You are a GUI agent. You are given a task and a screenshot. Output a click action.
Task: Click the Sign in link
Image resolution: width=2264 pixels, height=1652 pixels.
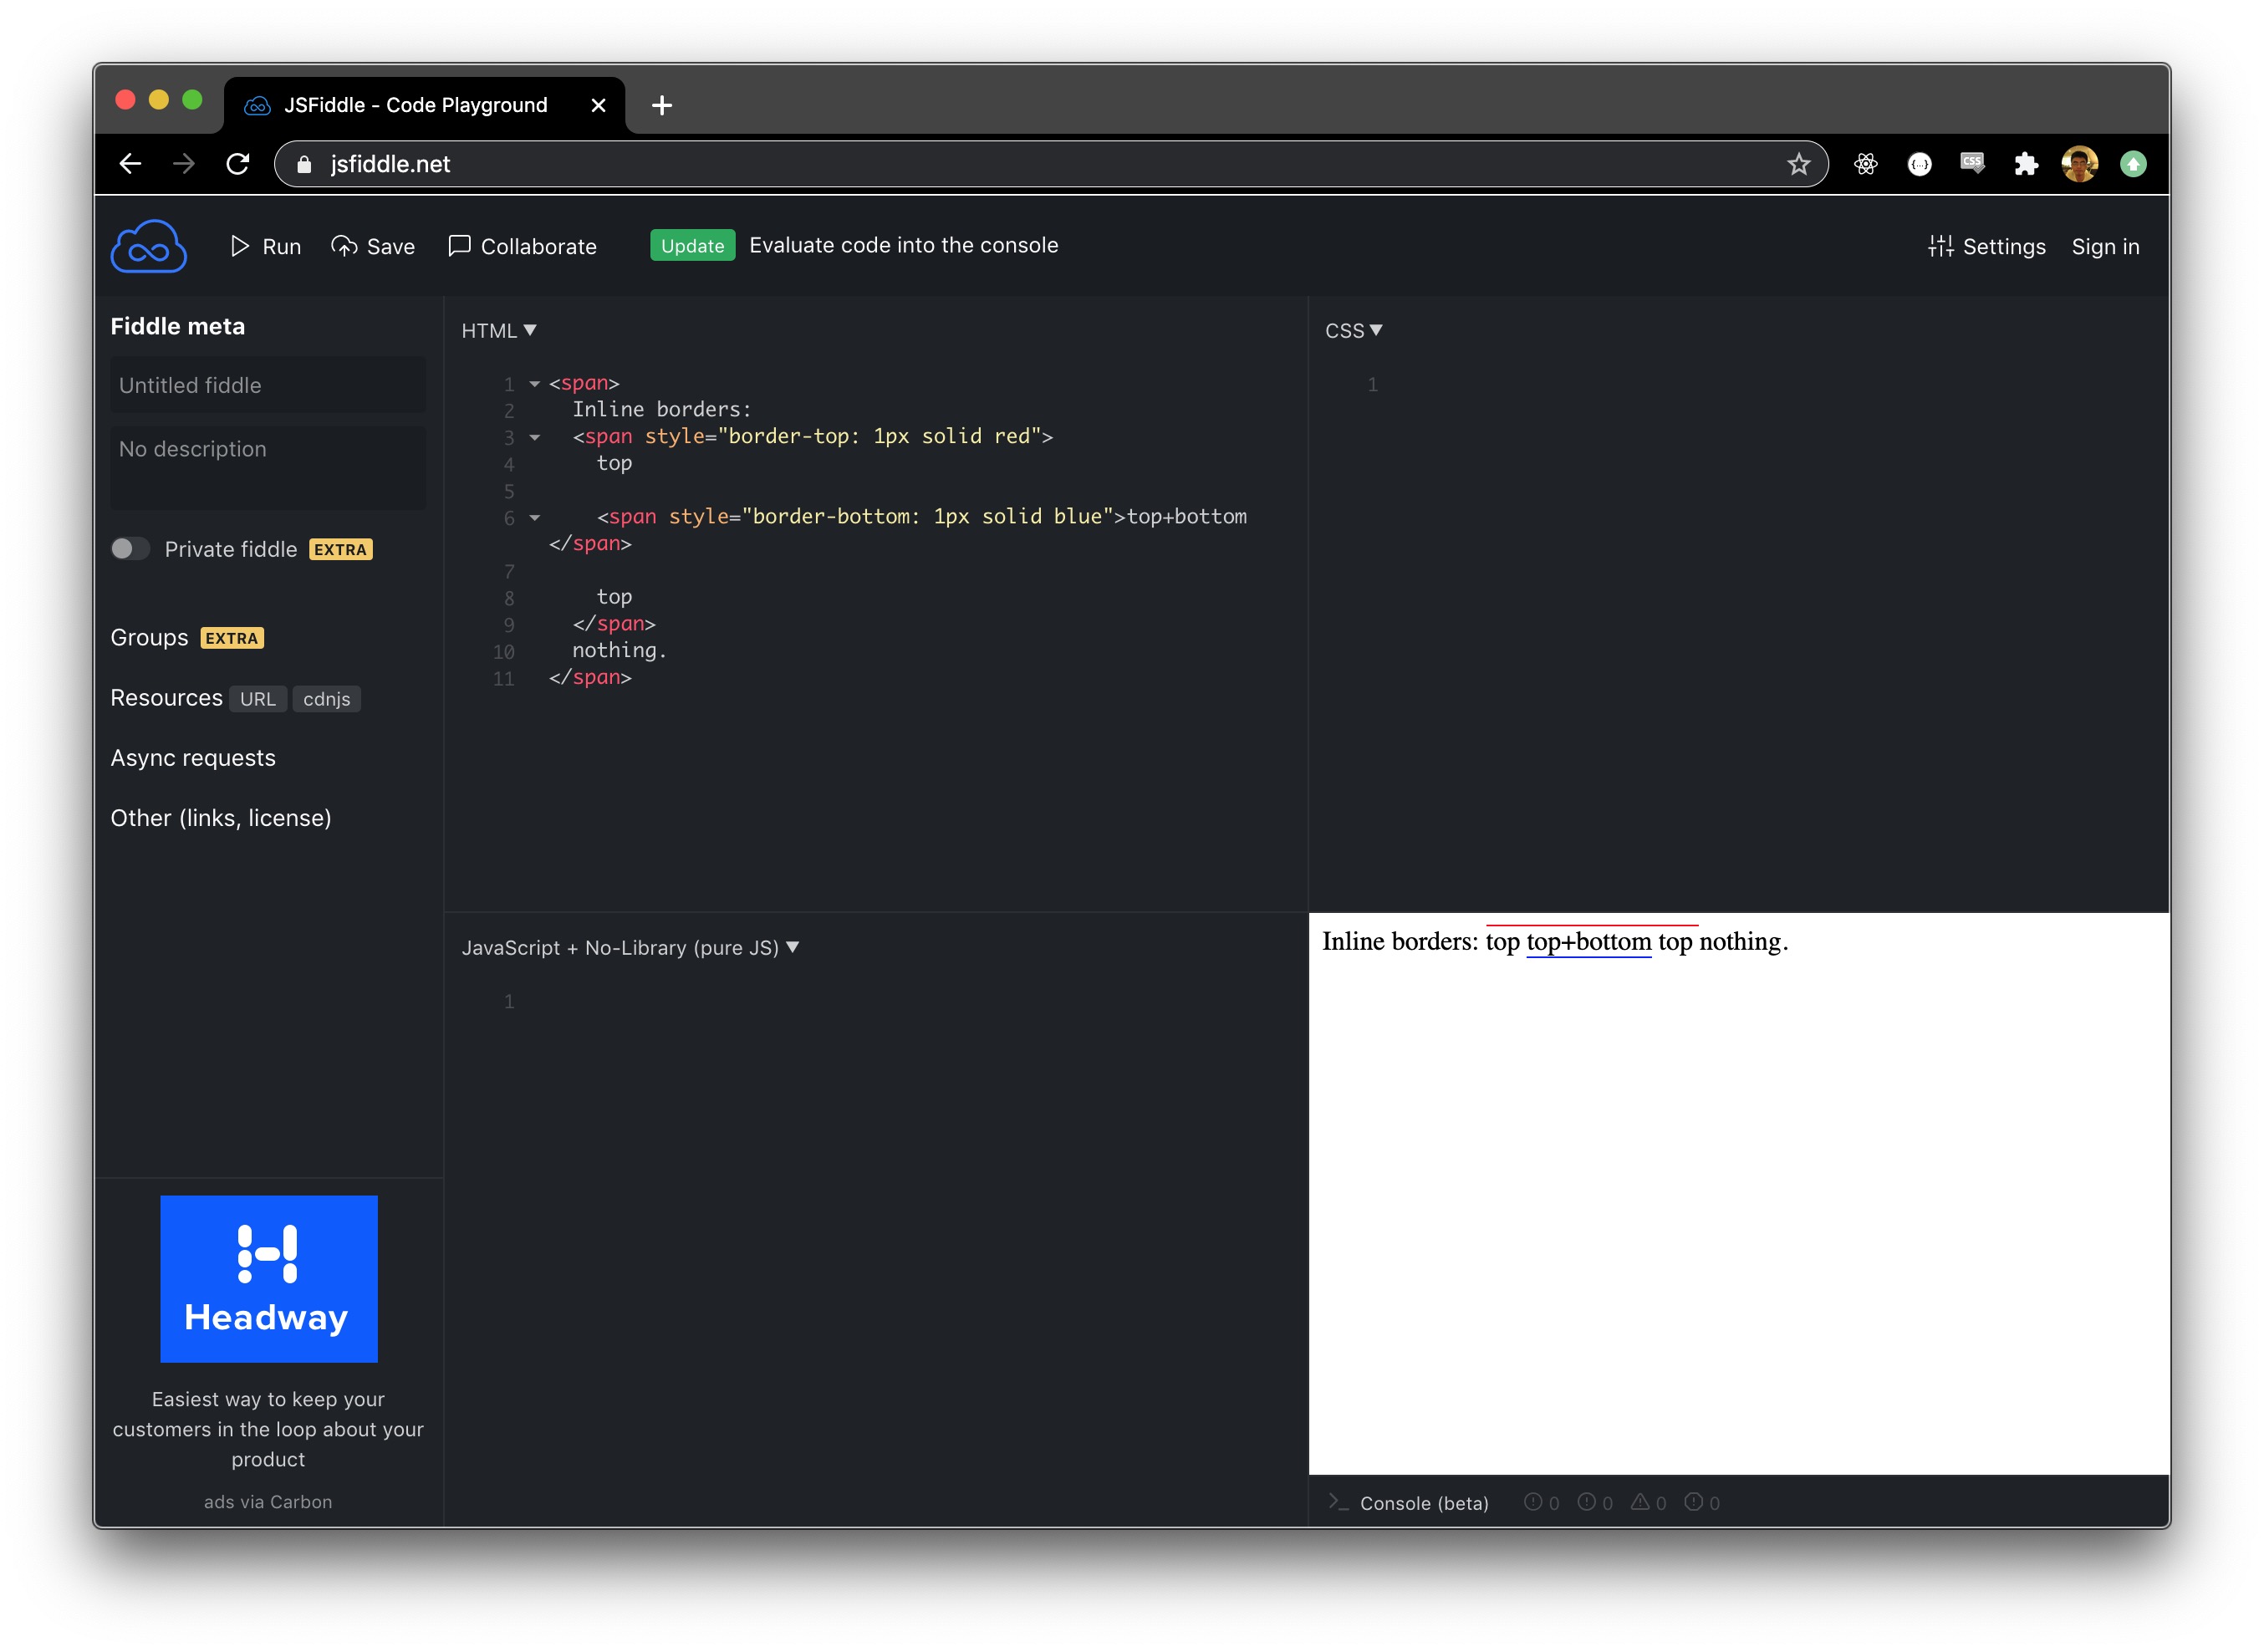[x=2105, y=246]
